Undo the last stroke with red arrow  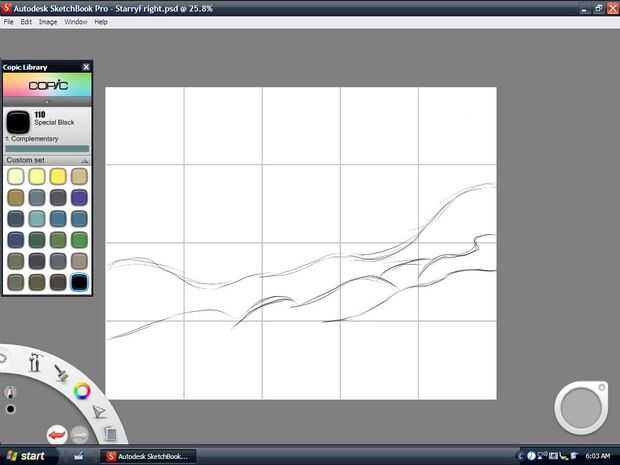tap(57, 435)
